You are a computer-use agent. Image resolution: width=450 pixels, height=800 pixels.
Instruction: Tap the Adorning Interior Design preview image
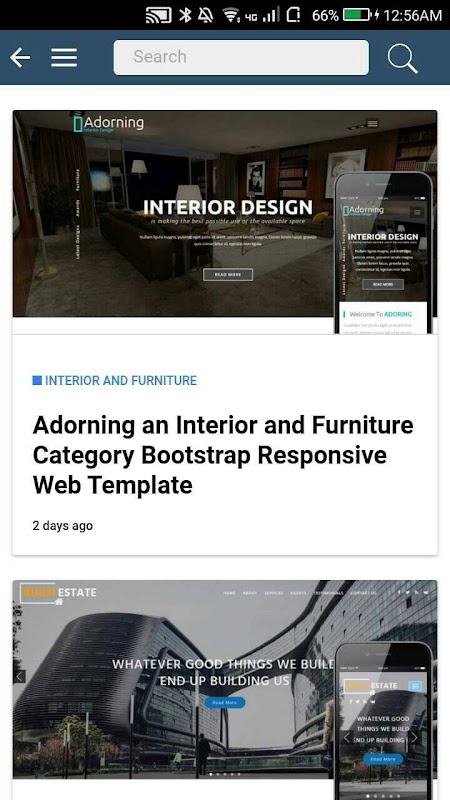pyautogui.click(x=224, y=222)
